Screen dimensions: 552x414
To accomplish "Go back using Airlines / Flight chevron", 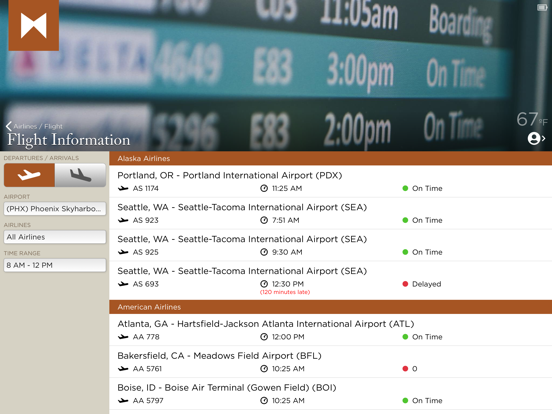I will coord(9,126).
